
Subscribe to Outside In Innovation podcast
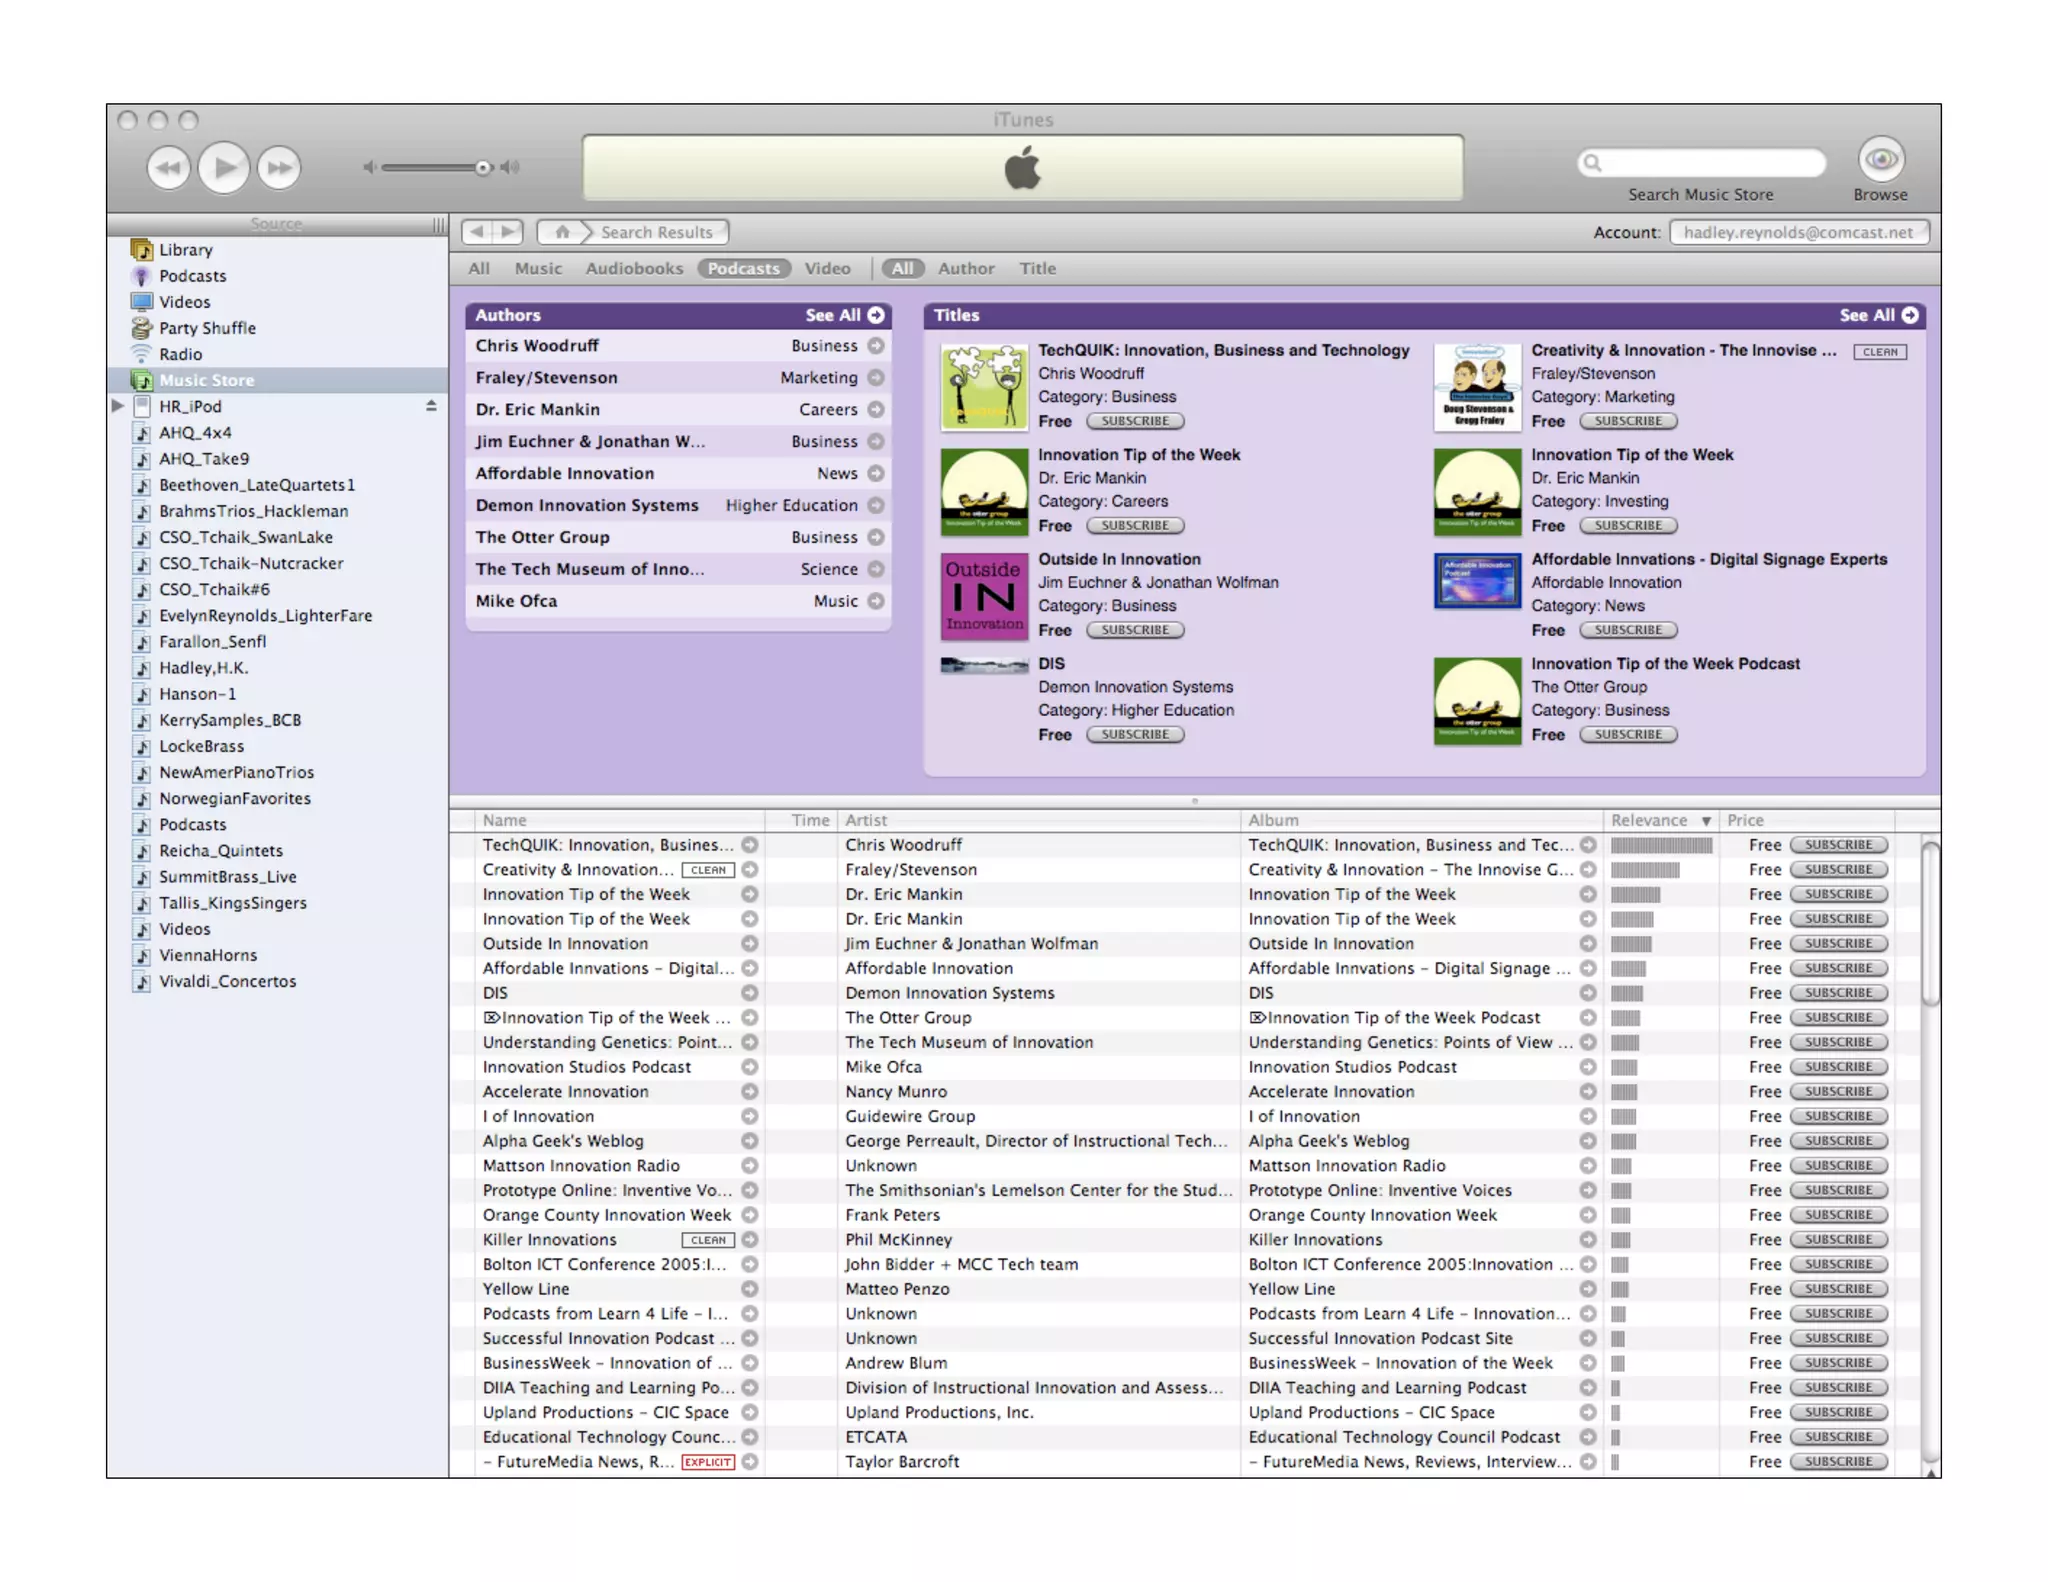click(x=1134, y=630)
